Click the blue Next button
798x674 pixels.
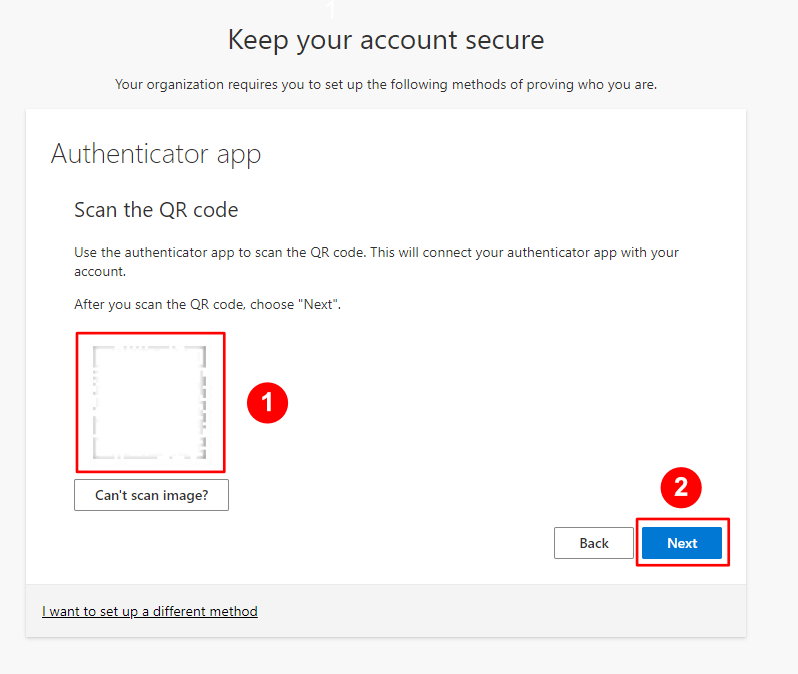(x=682, y=543)
